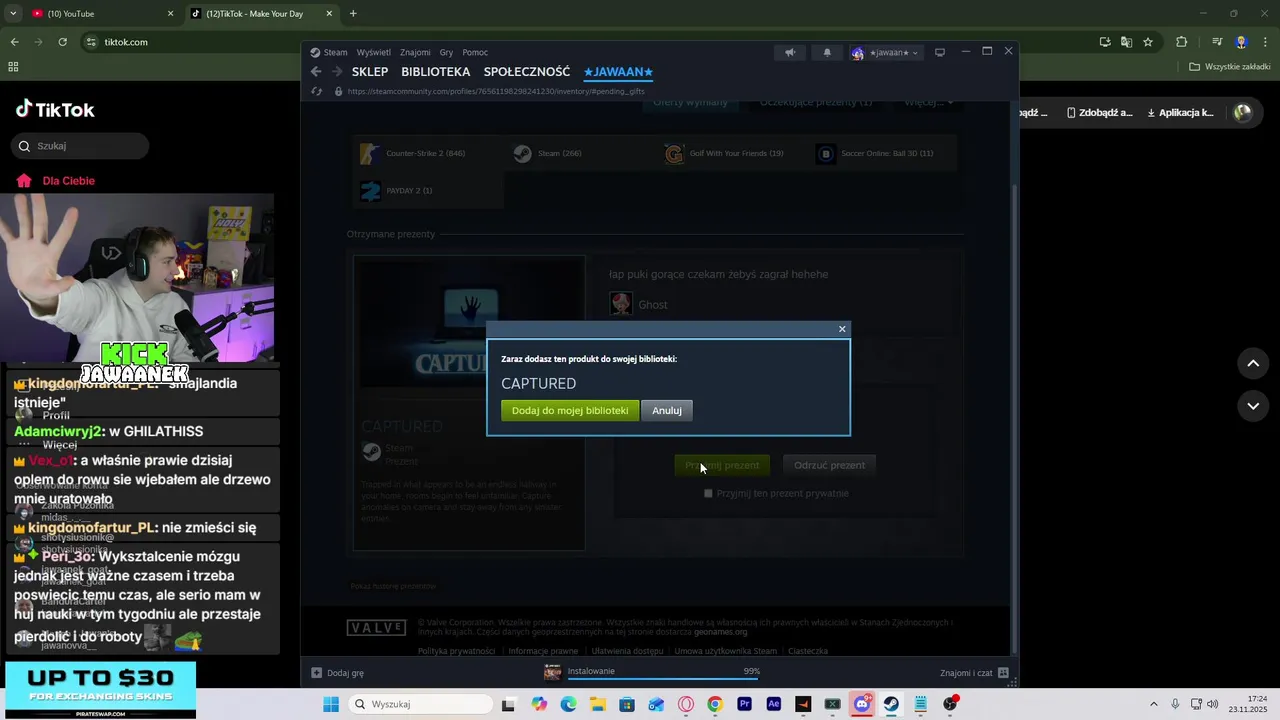Open the Steam menu in Steam menu bar
This screenshot has width=1280, height=720.
[329, 52]
